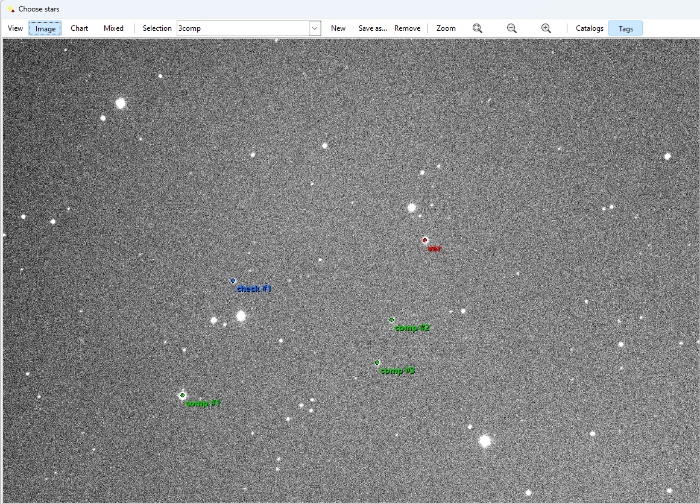The image size is (700, 504).
Task: Select the red var star marker
Action: 425,240
